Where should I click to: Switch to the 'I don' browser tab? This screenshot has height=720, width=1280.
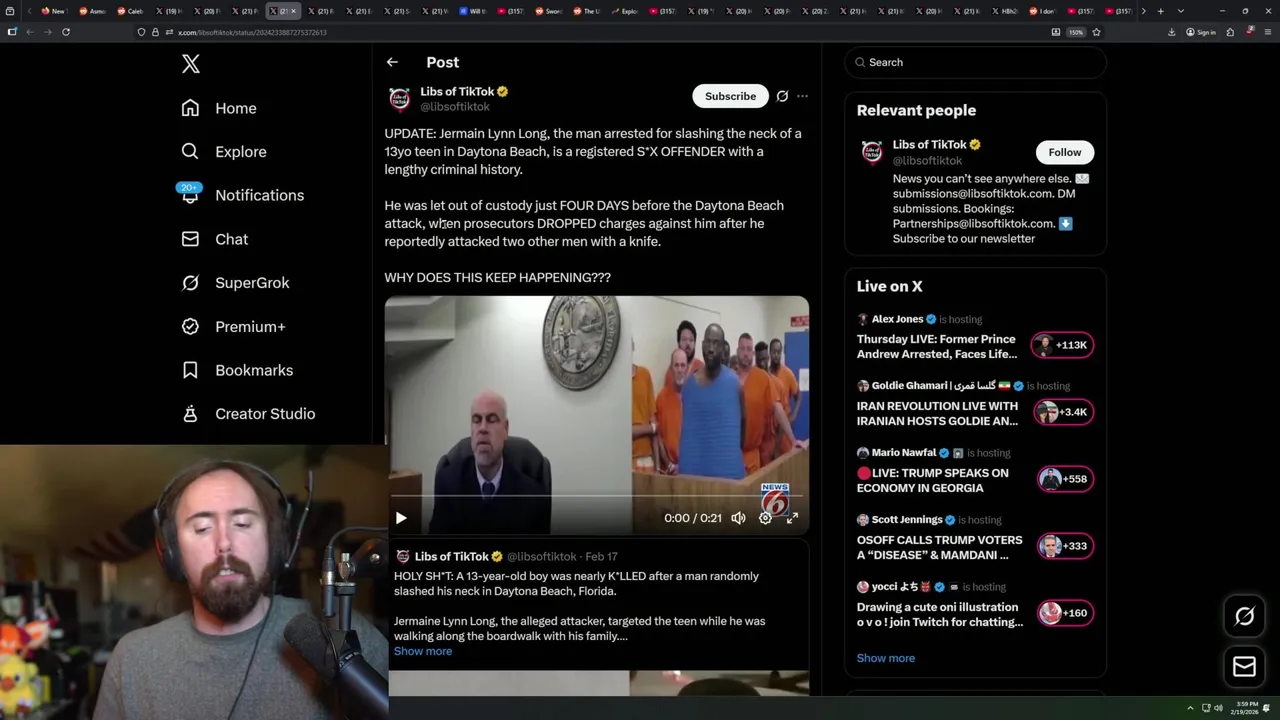coord(1042,11)
